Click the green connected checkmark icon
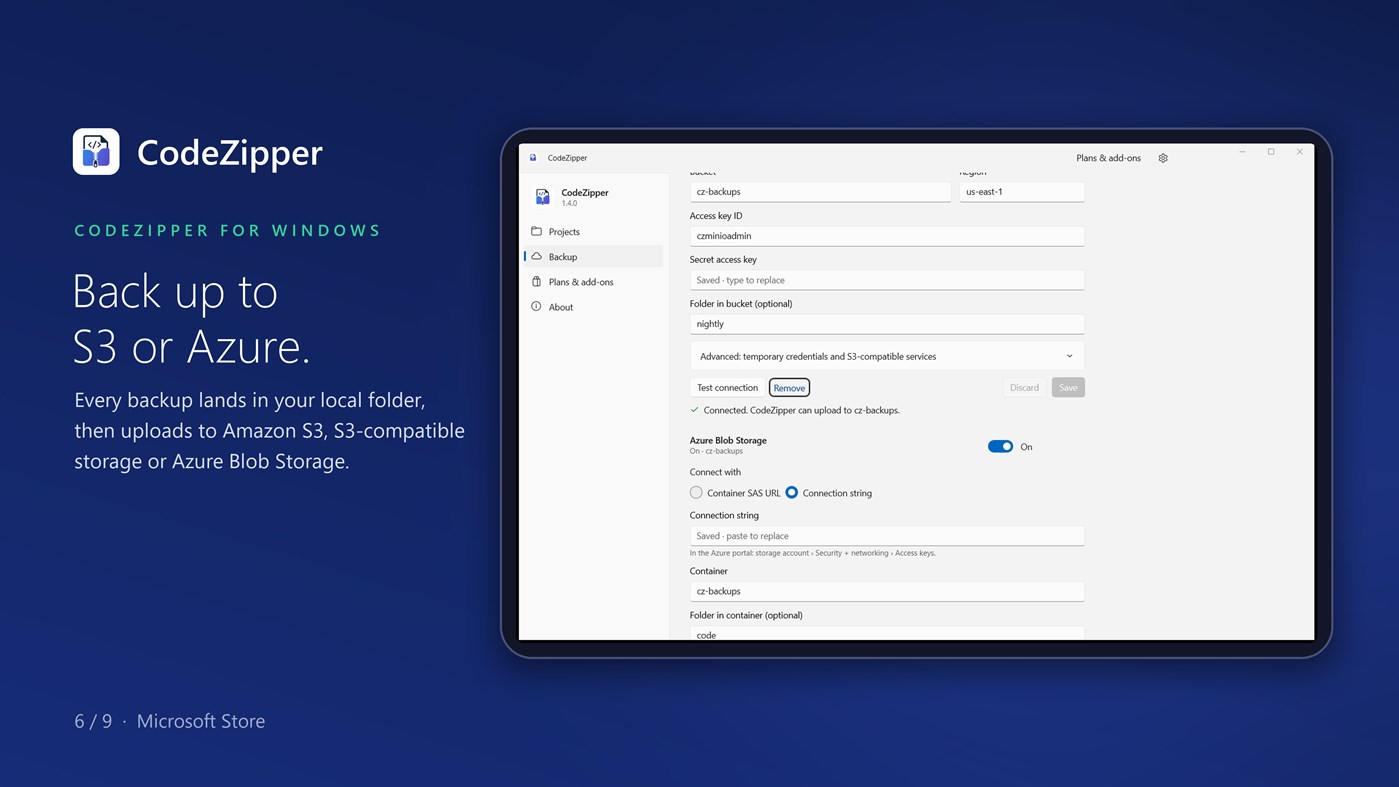 coord(695,410)
